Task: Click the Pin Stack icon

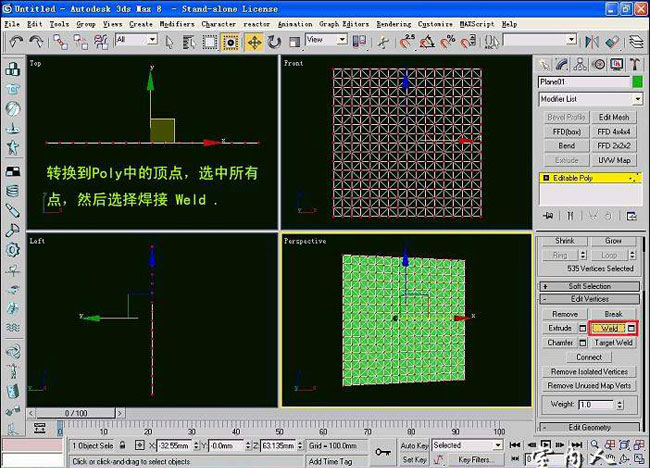Action: coord(548,216)
